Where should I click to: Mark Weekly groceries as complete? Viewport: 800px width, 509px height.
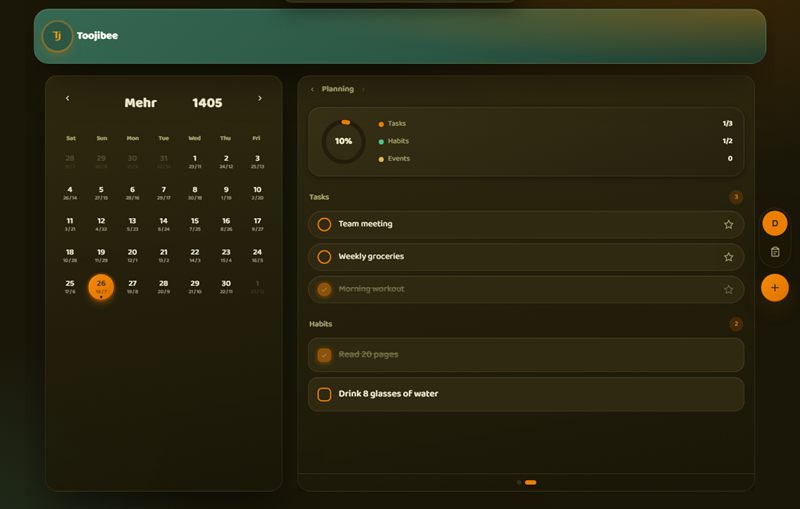pyautogui.click(x=324, y=257)
